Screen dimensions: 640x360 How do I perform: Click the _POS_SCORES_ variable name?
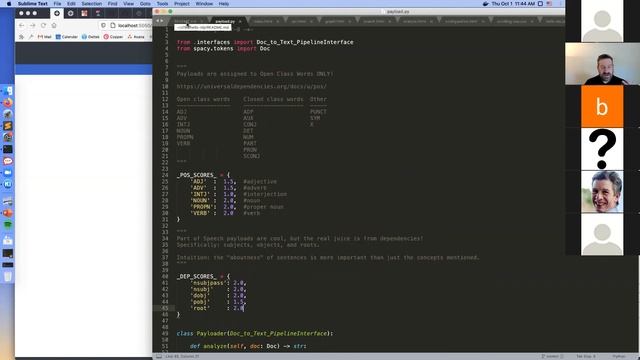[196, 175]
